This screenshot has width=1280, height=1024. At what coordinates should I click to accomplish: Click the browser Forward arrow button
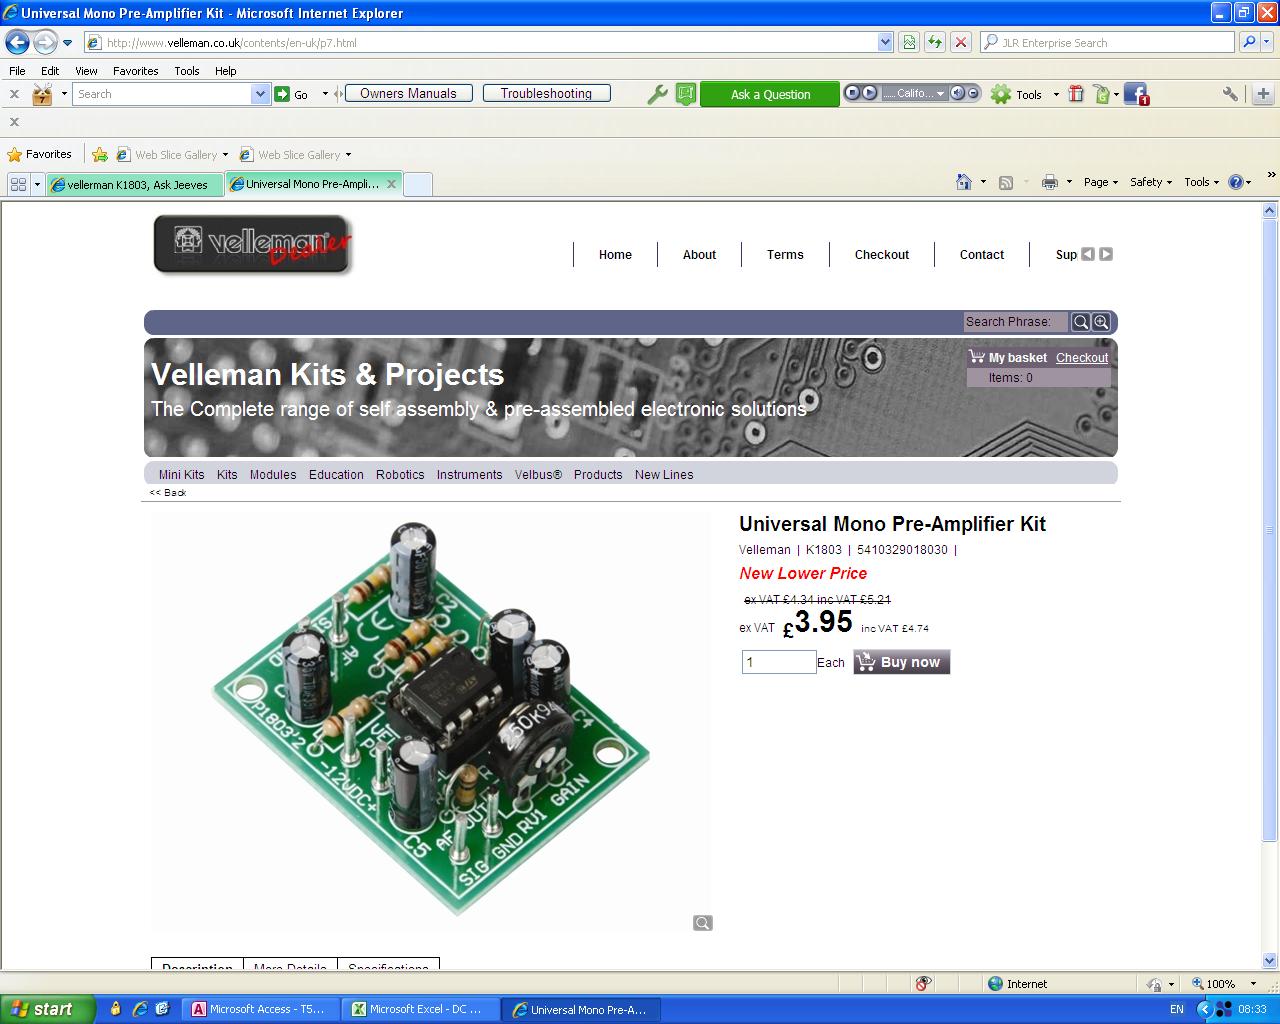click(x=45, y=42)
